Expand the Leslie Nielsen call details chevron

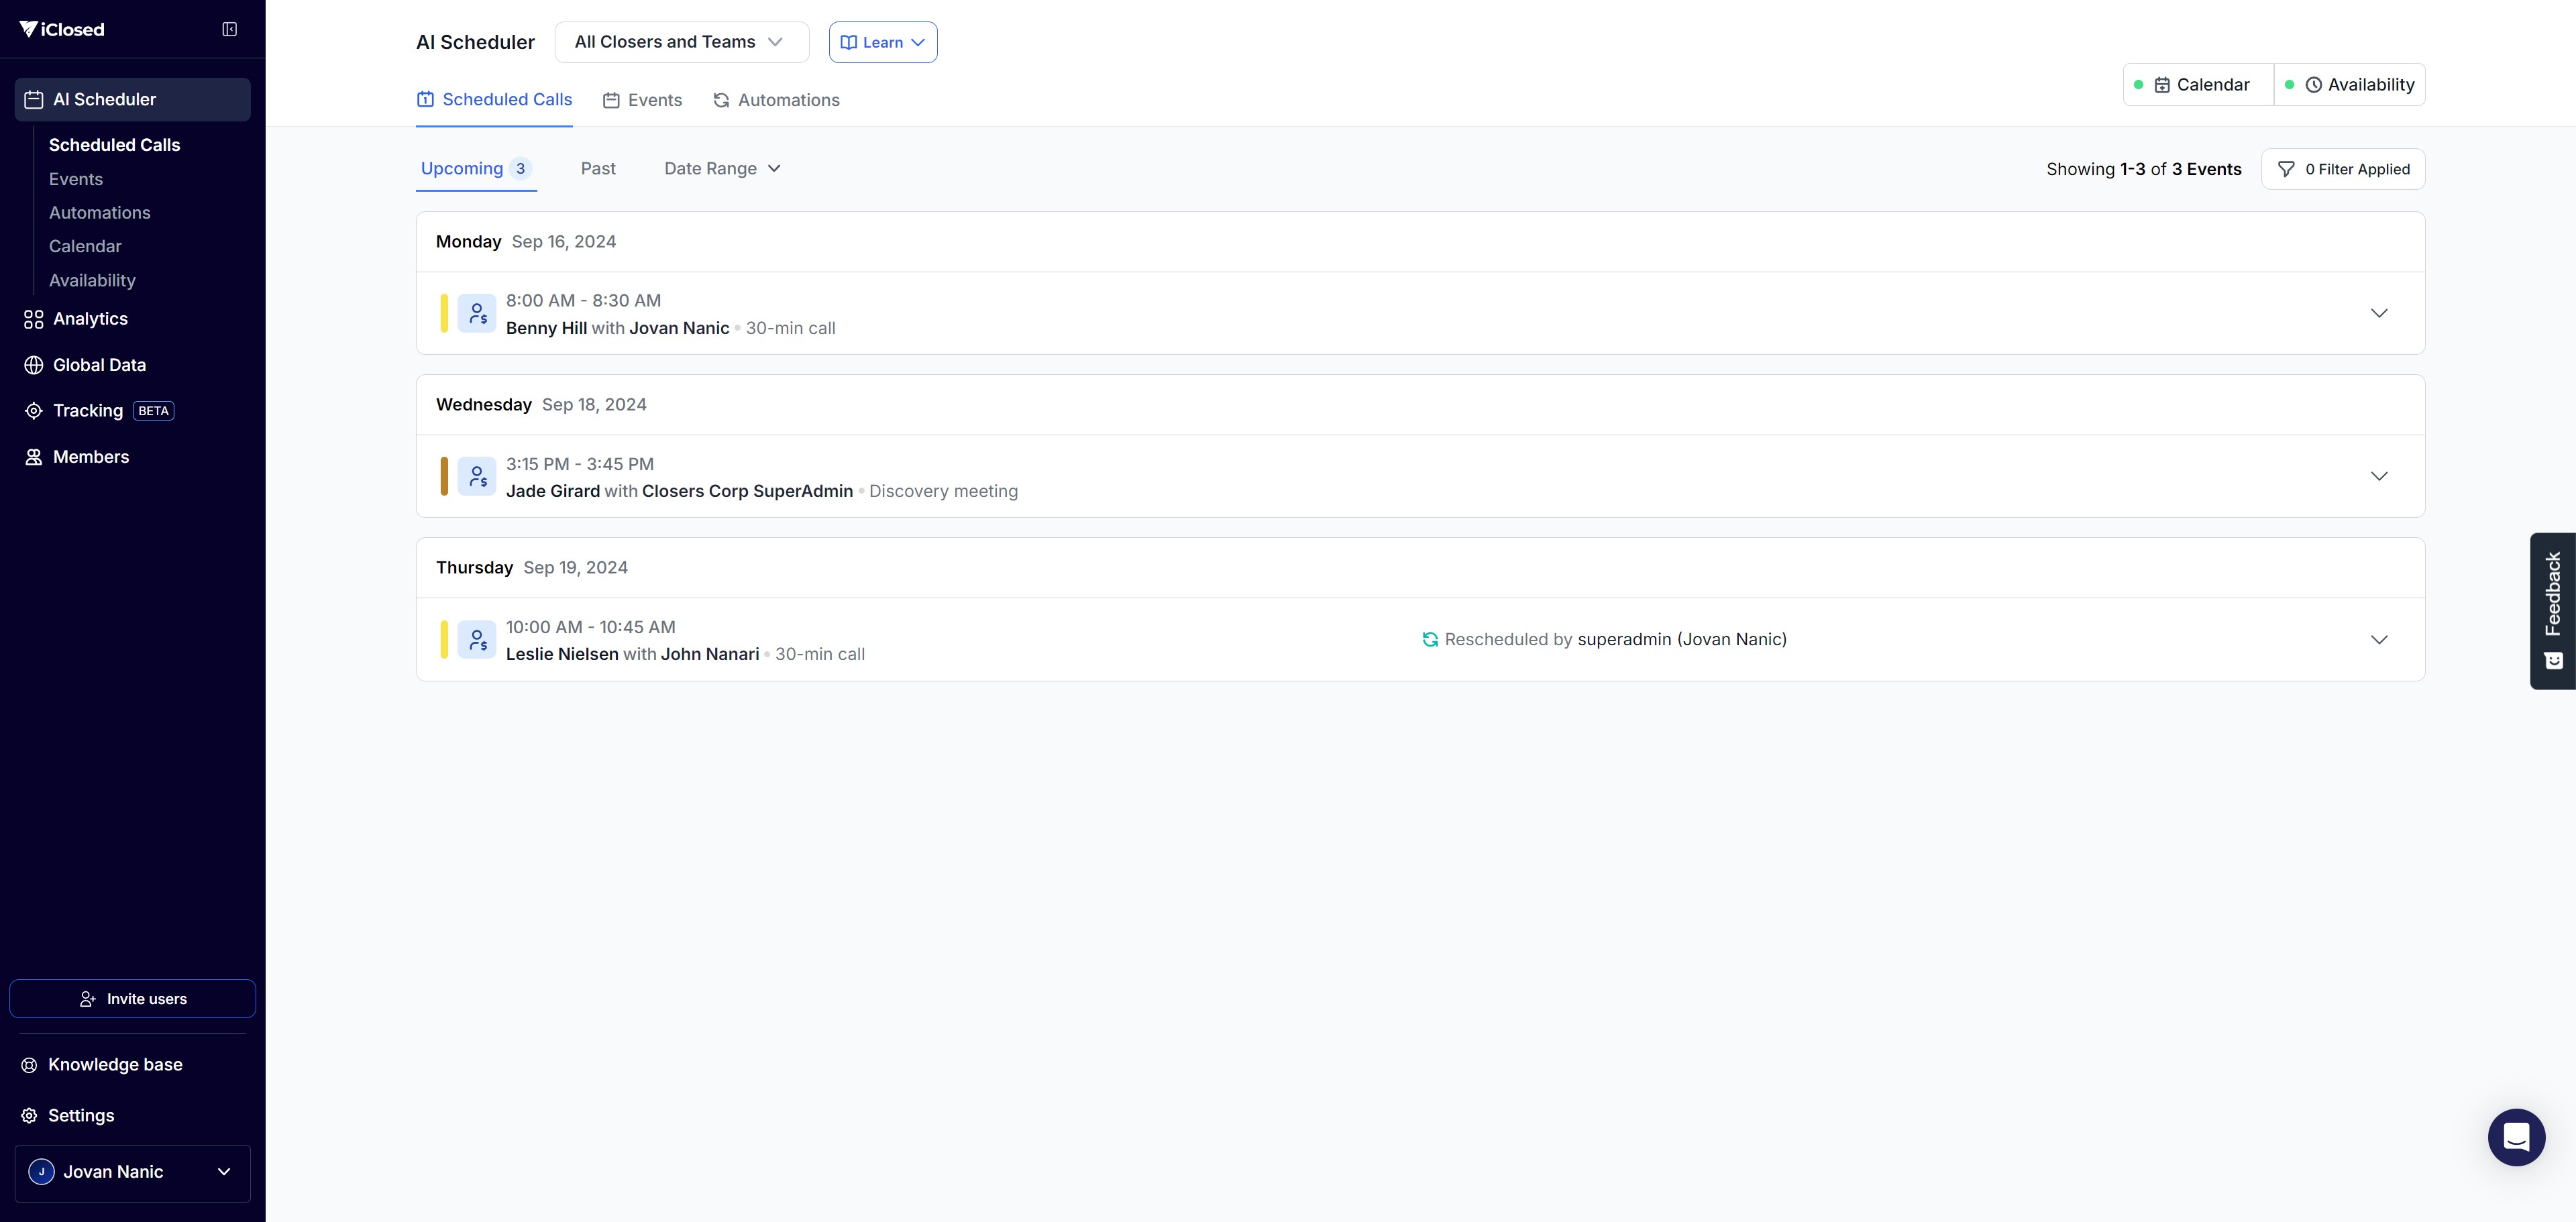pos(2379,640)
